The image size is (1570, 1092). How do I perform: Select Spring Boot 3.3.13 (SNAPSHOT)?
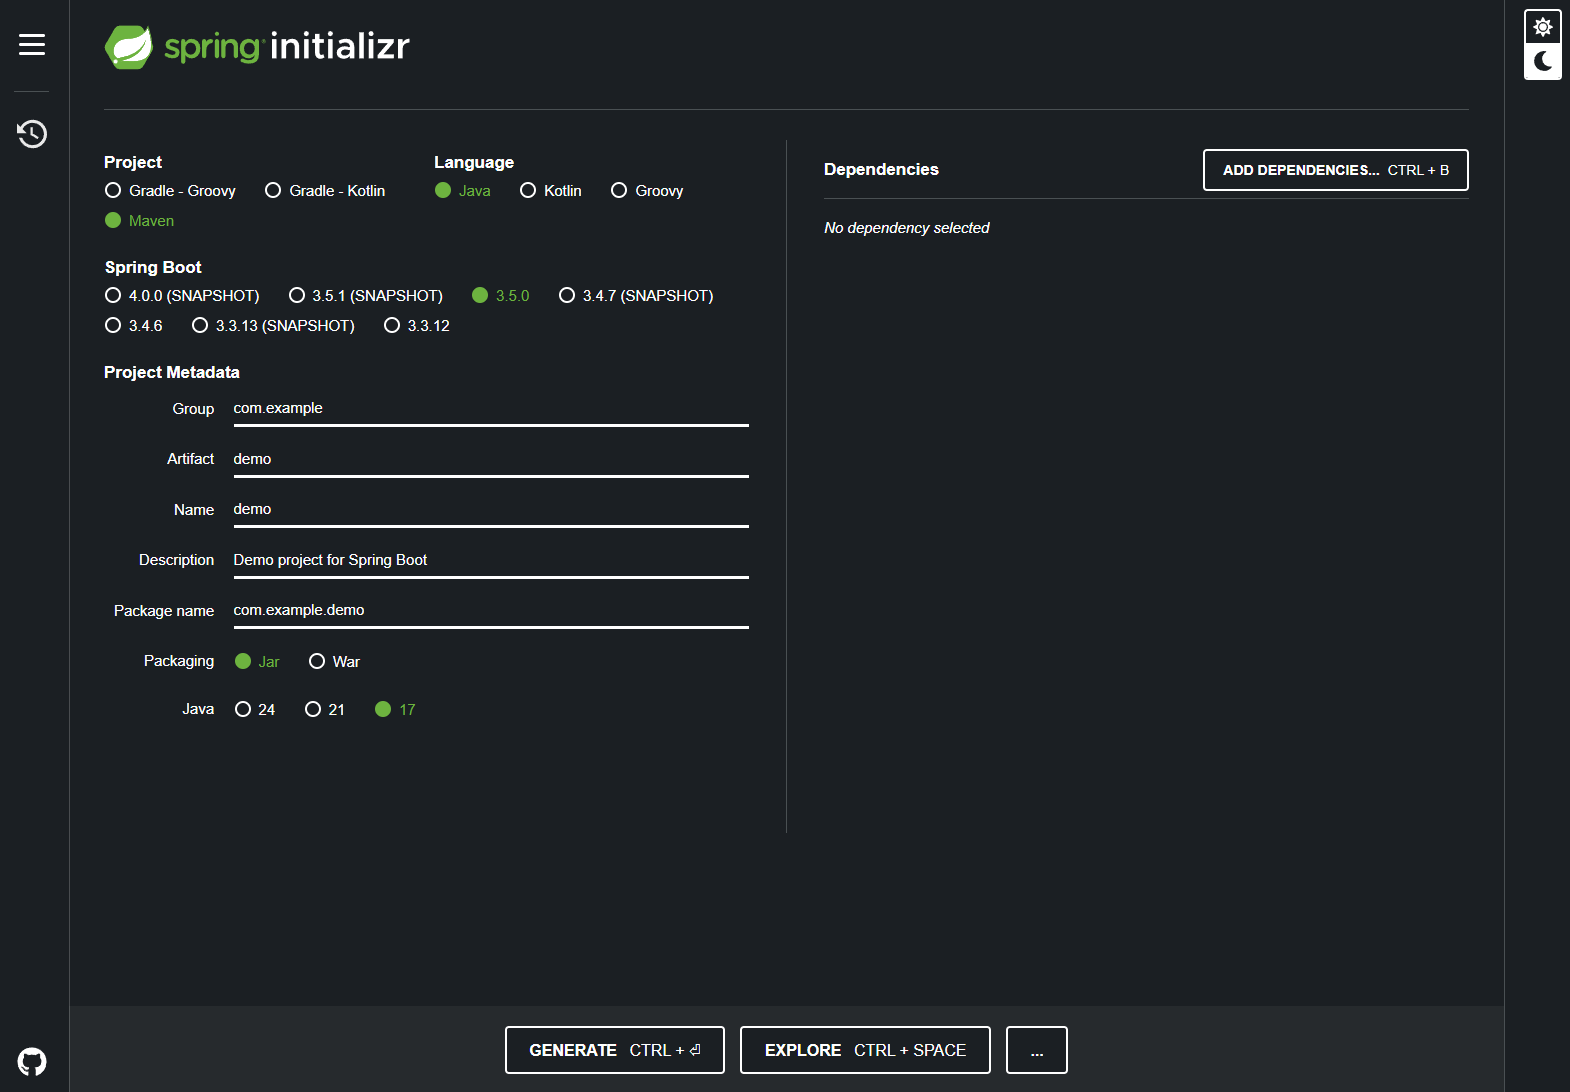pyautogui.click(x=274, y=326)
